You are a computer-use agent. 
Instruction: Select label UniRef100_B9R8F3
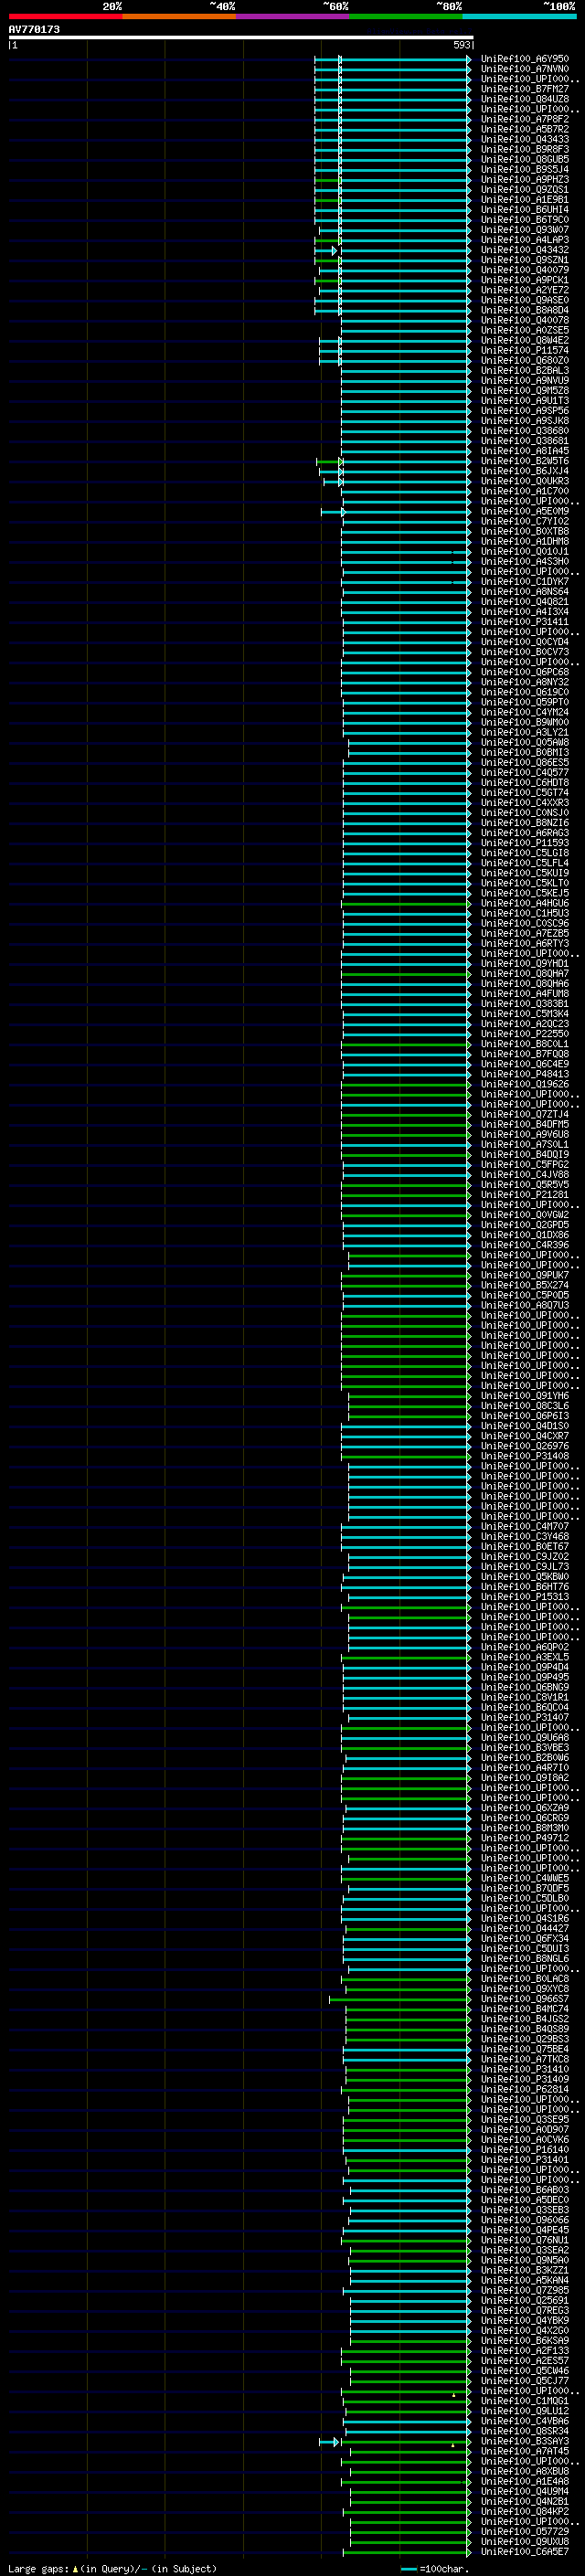click(x=525, y=149)
